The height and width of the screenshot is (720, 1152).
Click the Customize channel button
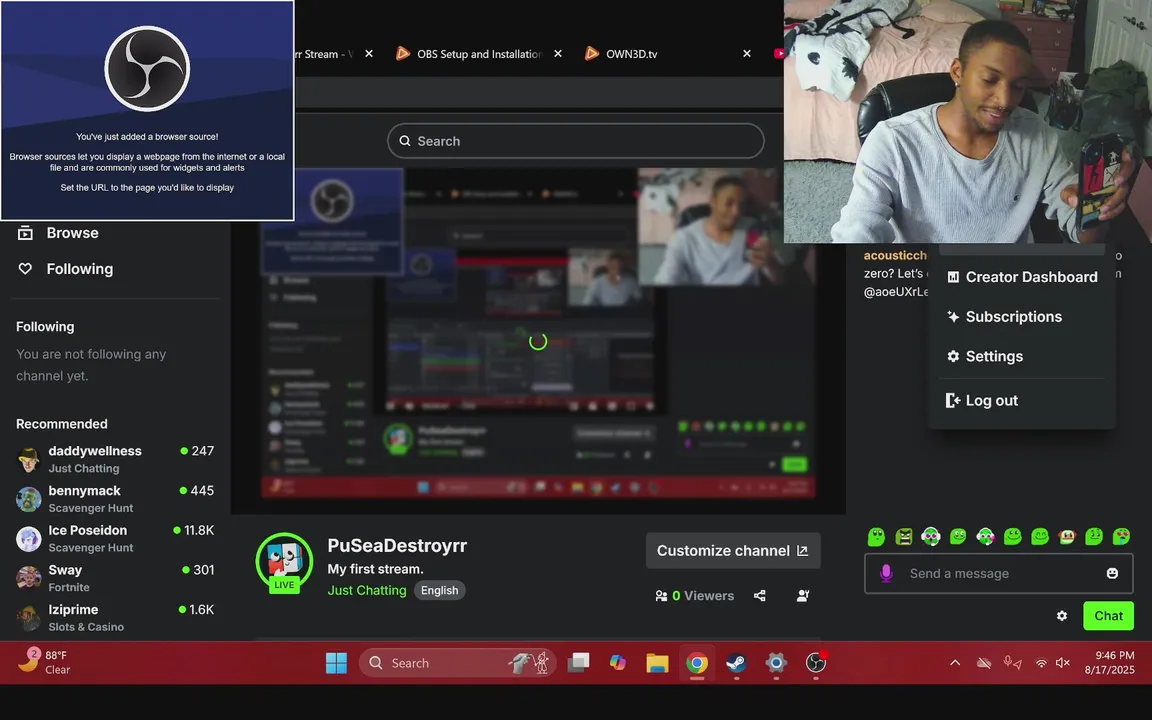click(x=732, y=550)
